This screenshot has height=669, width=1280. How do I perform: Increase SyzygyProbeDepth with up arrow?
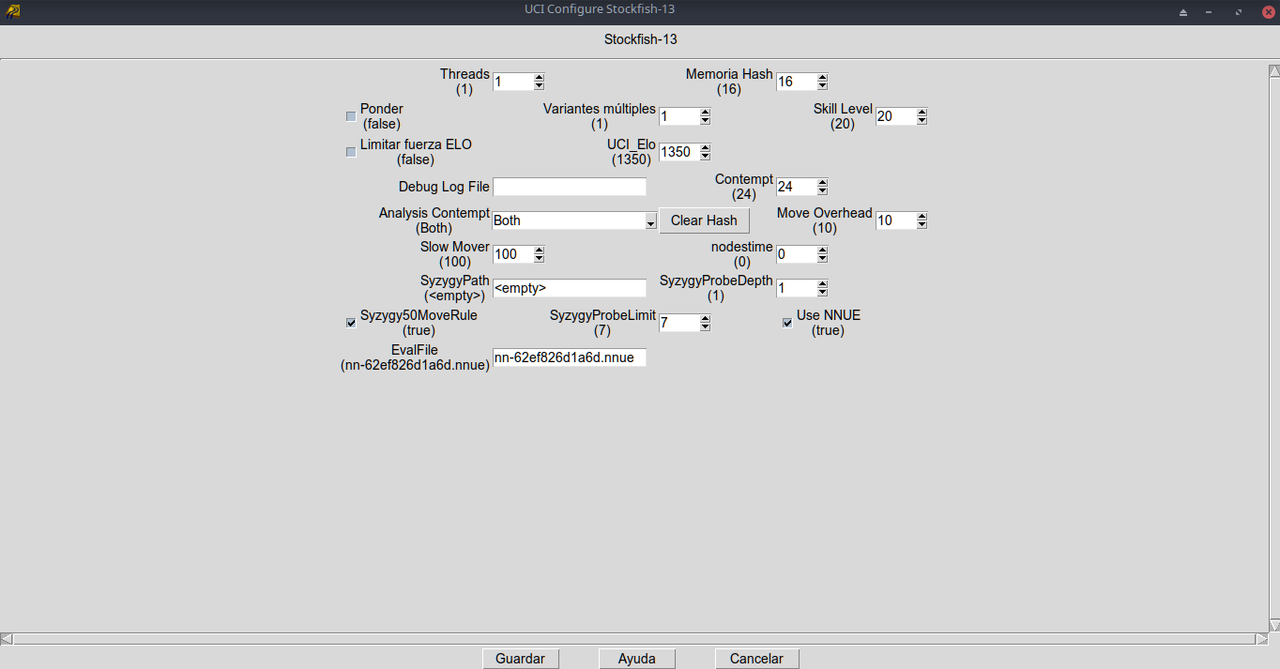tap(822, 284)
